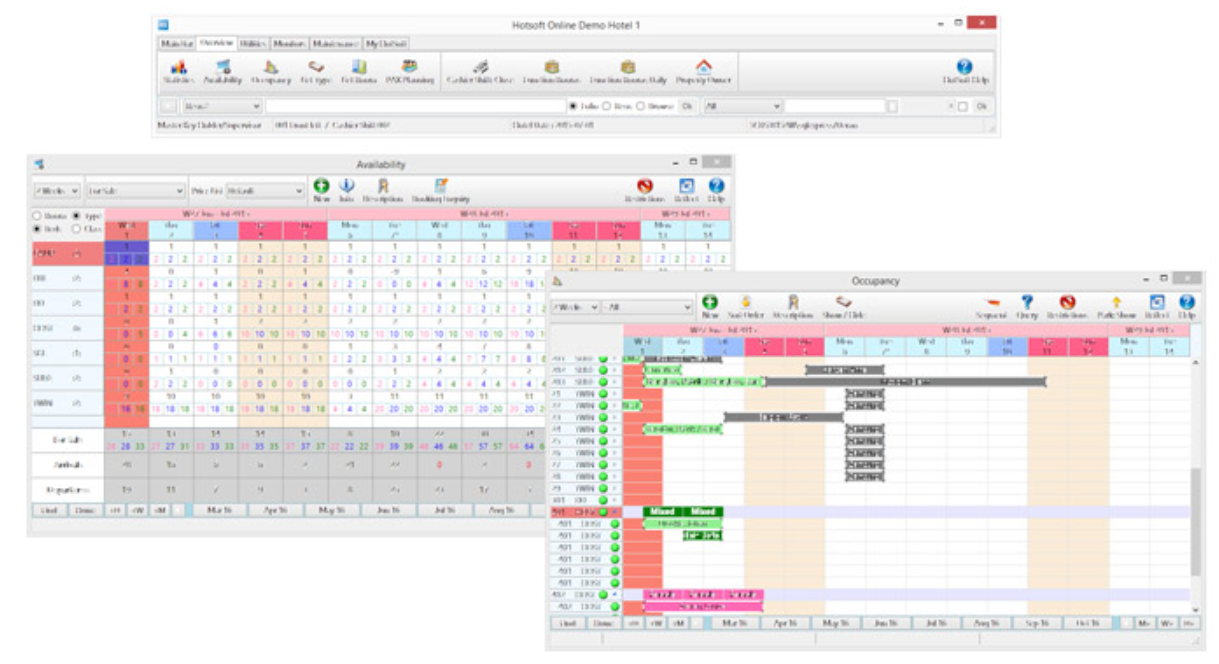Click the Property Owner house icon
The height and width of the screenshot is (664, 1219).
(x=703, y=71)
